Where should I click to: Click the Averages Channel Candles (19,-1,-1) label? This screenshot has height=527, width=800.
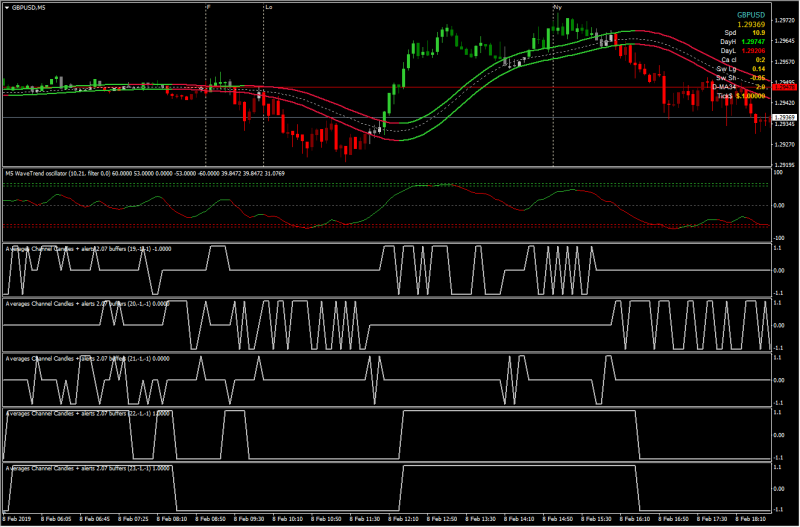88,249
